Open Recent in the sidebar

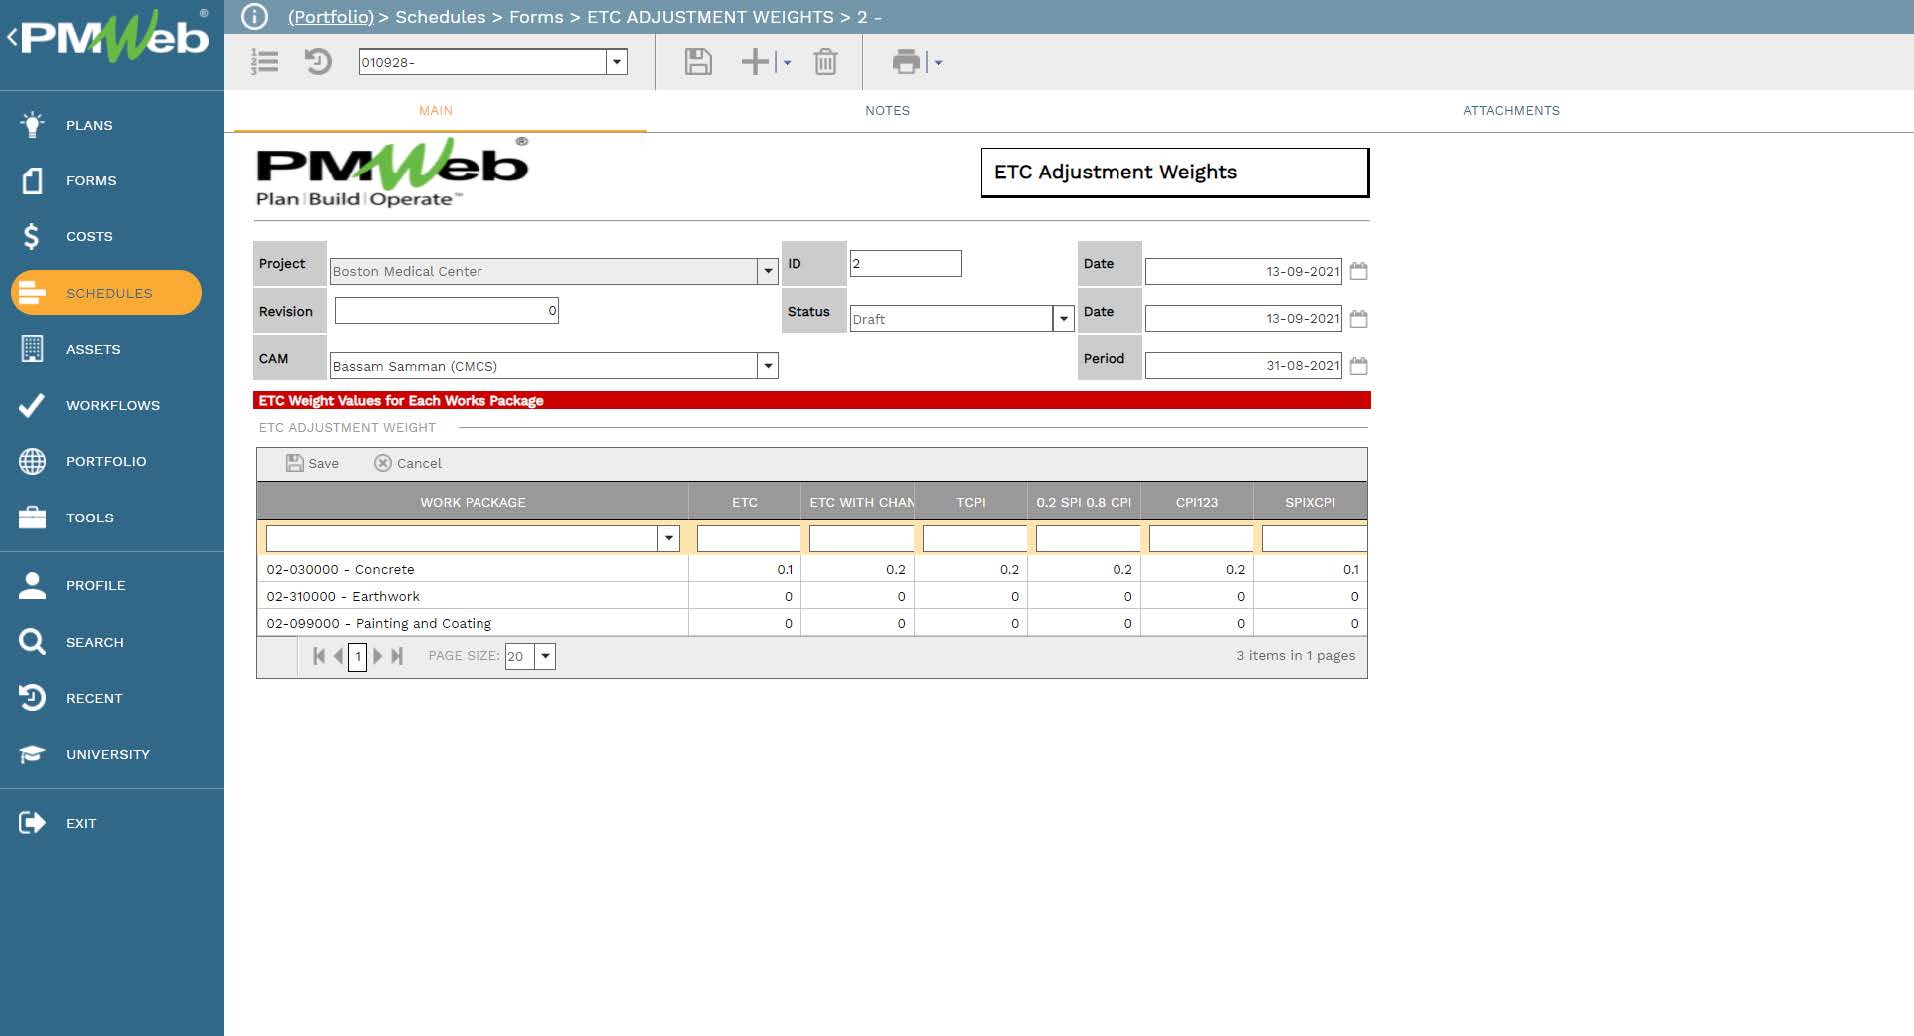click(x=70, y=698)
